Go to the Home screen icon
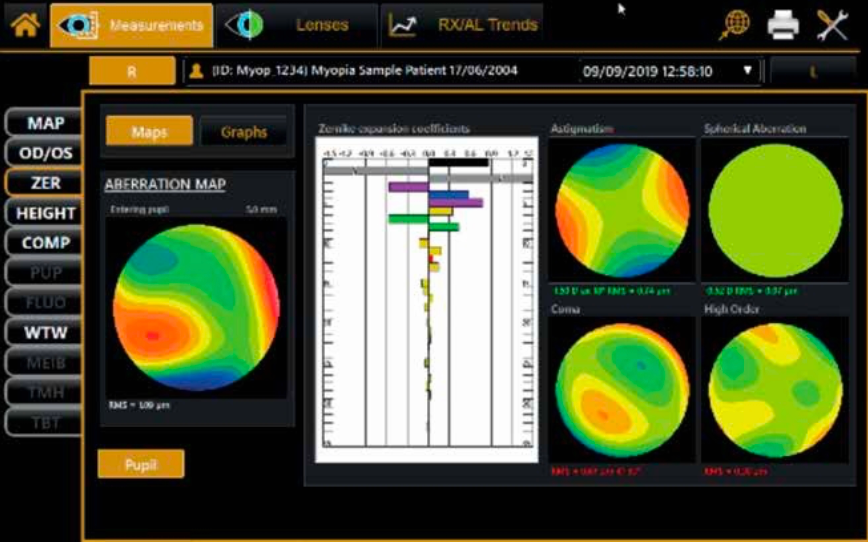The width and height of the screenshot is (868, 542). pos(25,25)
